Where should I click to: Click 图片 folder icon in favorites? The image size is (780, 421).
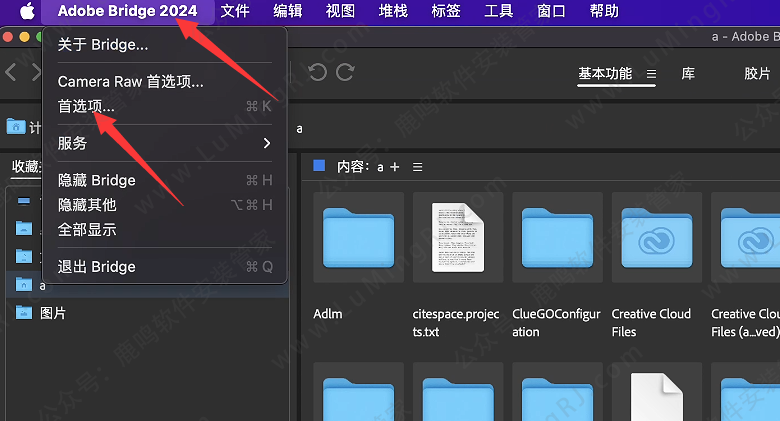pyautogui.click(x=24, y=313)
